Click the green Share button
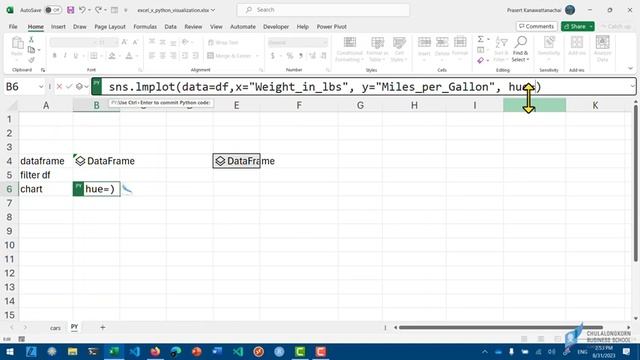 click(578, 26)
